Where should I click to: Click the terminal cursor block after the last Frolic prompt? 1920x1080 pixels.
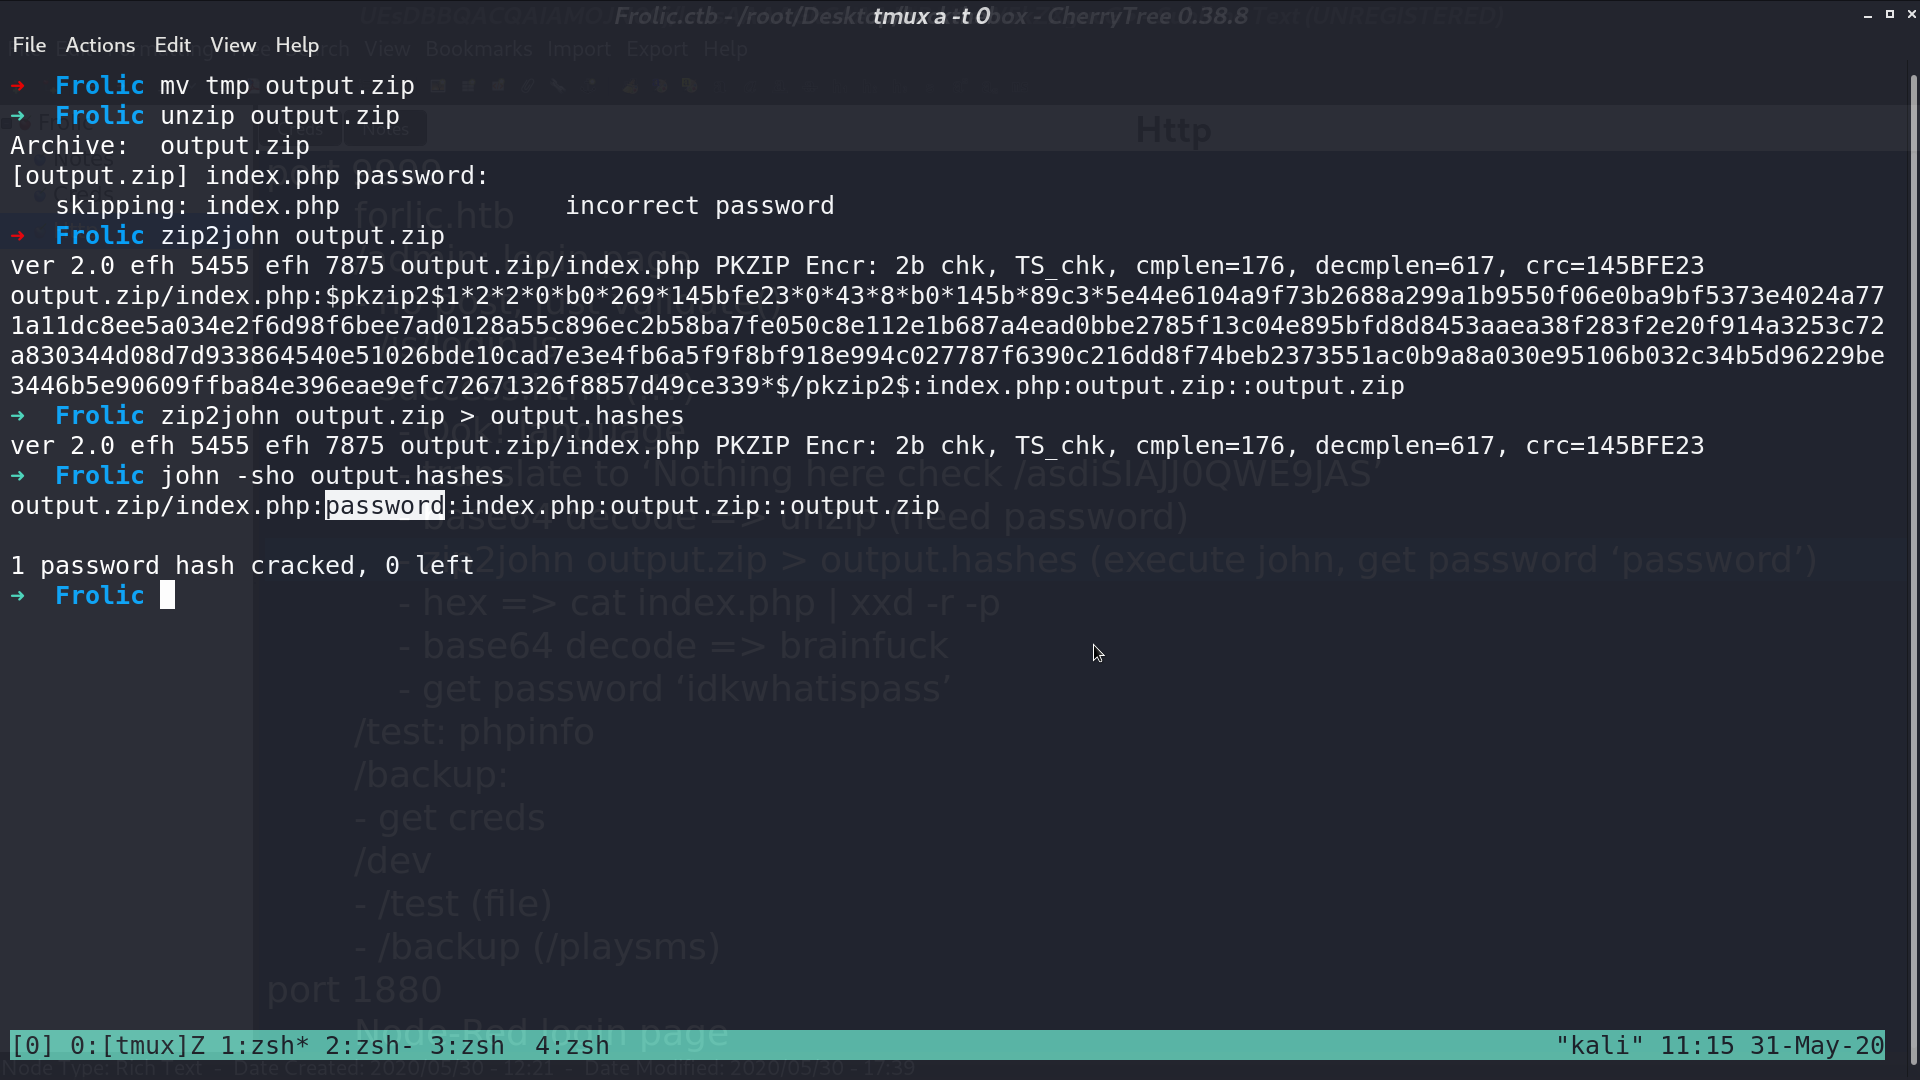167,595
